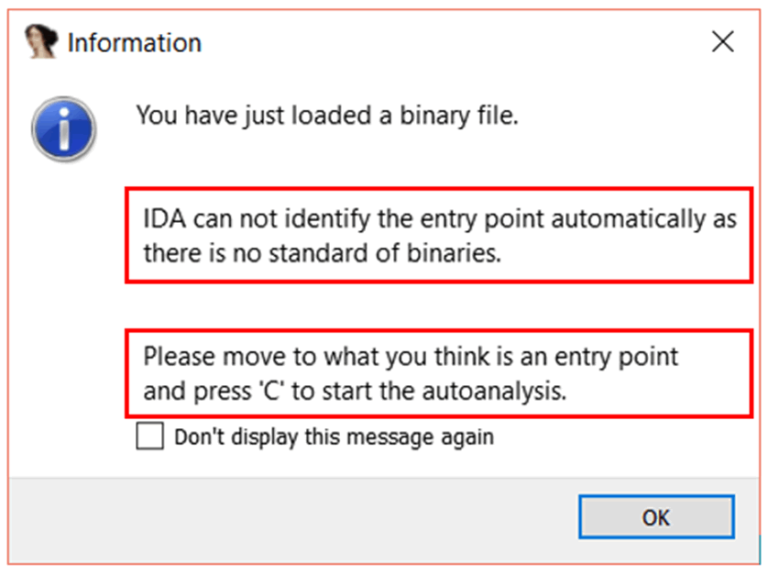The width and height of the screenshot is (768, 575).
Task: Click the word "autoanalysis" in the message
Action: pyautogui.click(x=496, y=391)
